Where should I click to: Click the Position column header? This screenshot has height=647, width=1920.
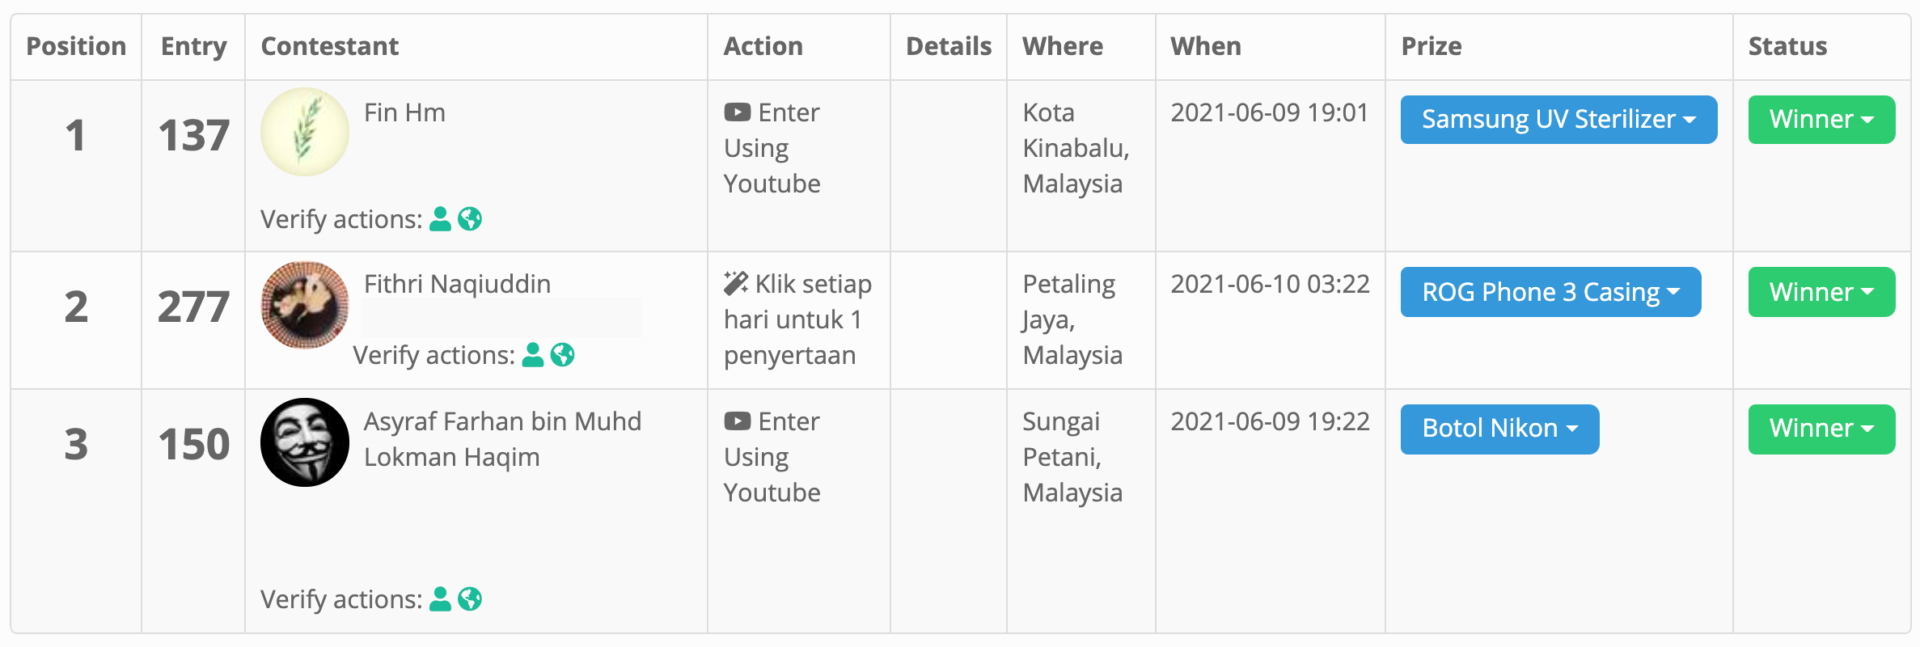76,47
